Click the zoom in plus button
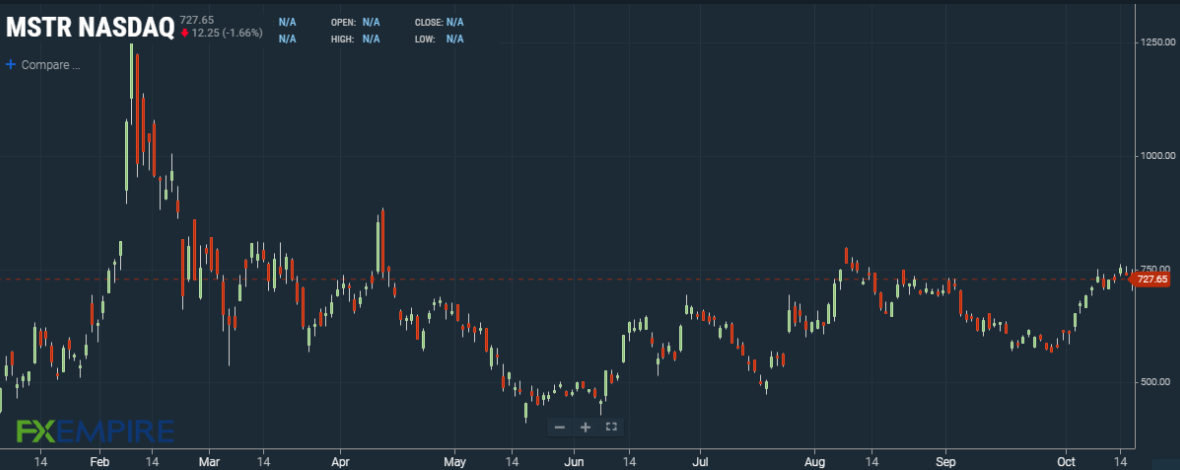 coord(585,427)
